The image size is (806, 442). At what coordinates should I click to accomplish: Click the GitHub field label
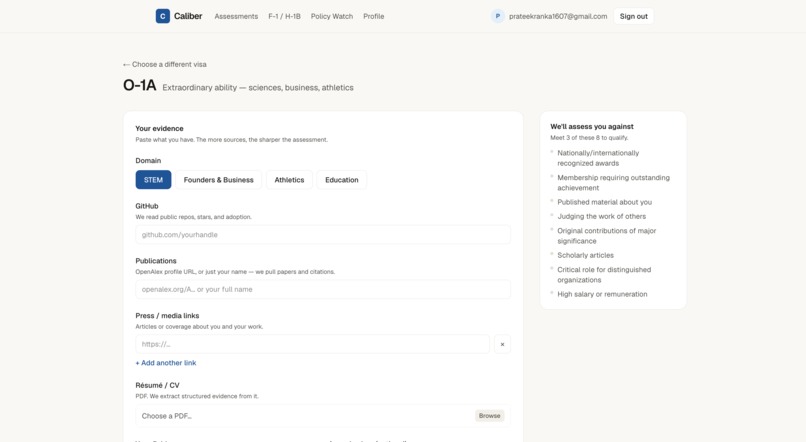point(147,206)
